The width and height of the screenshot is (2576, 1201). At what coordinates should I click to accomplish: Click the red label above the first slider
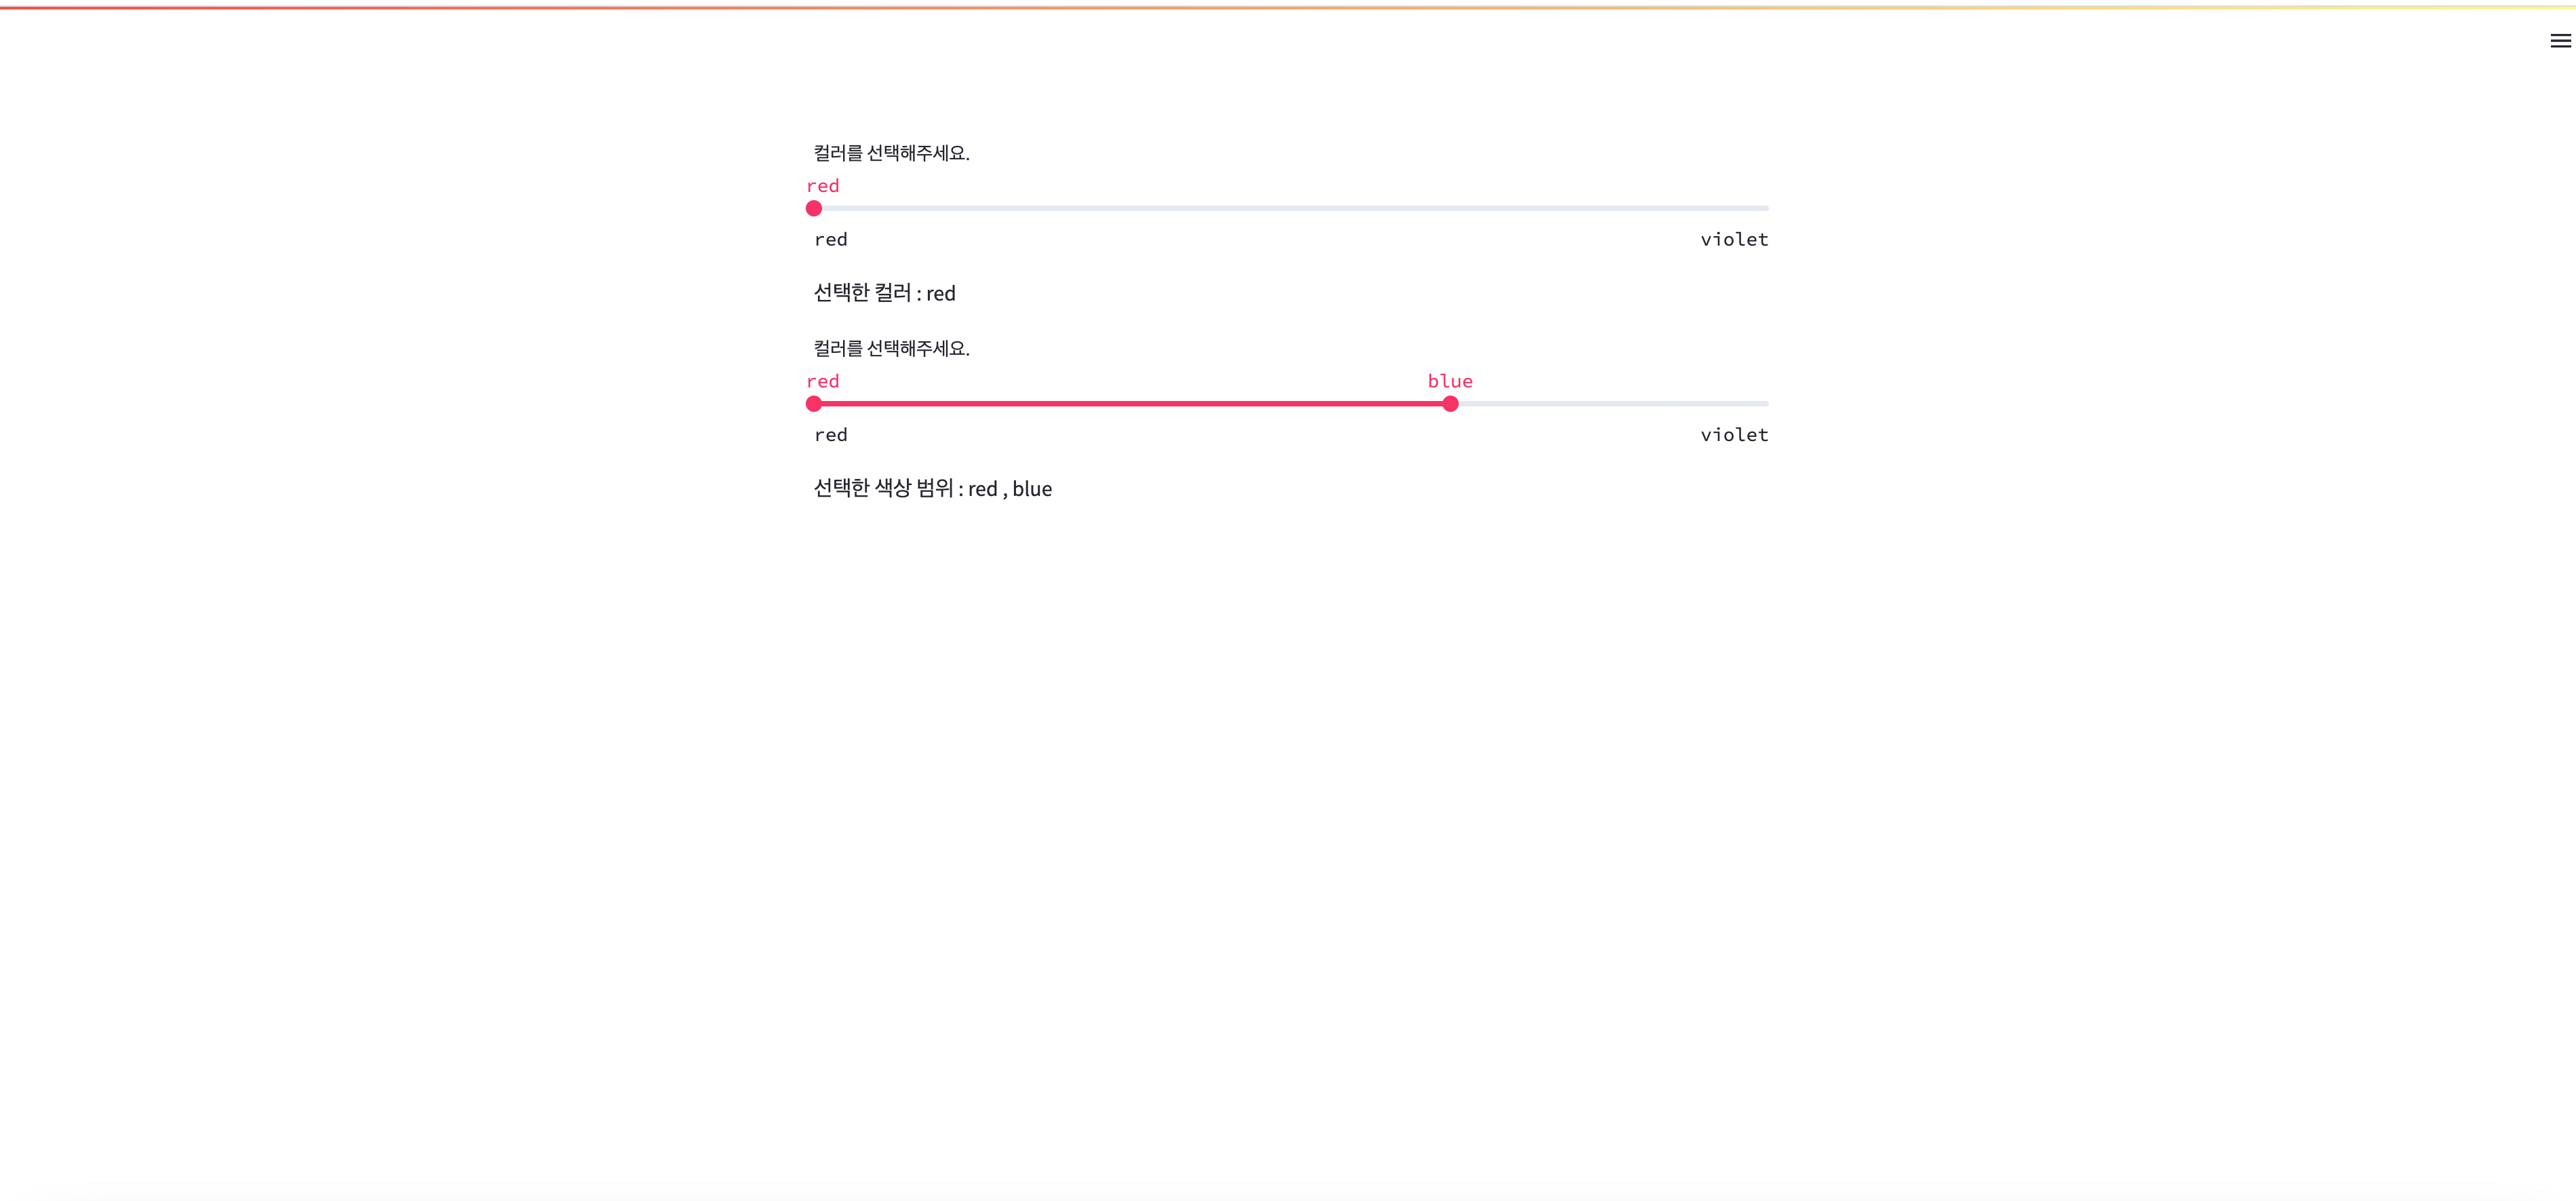click(x=823, y=185)
